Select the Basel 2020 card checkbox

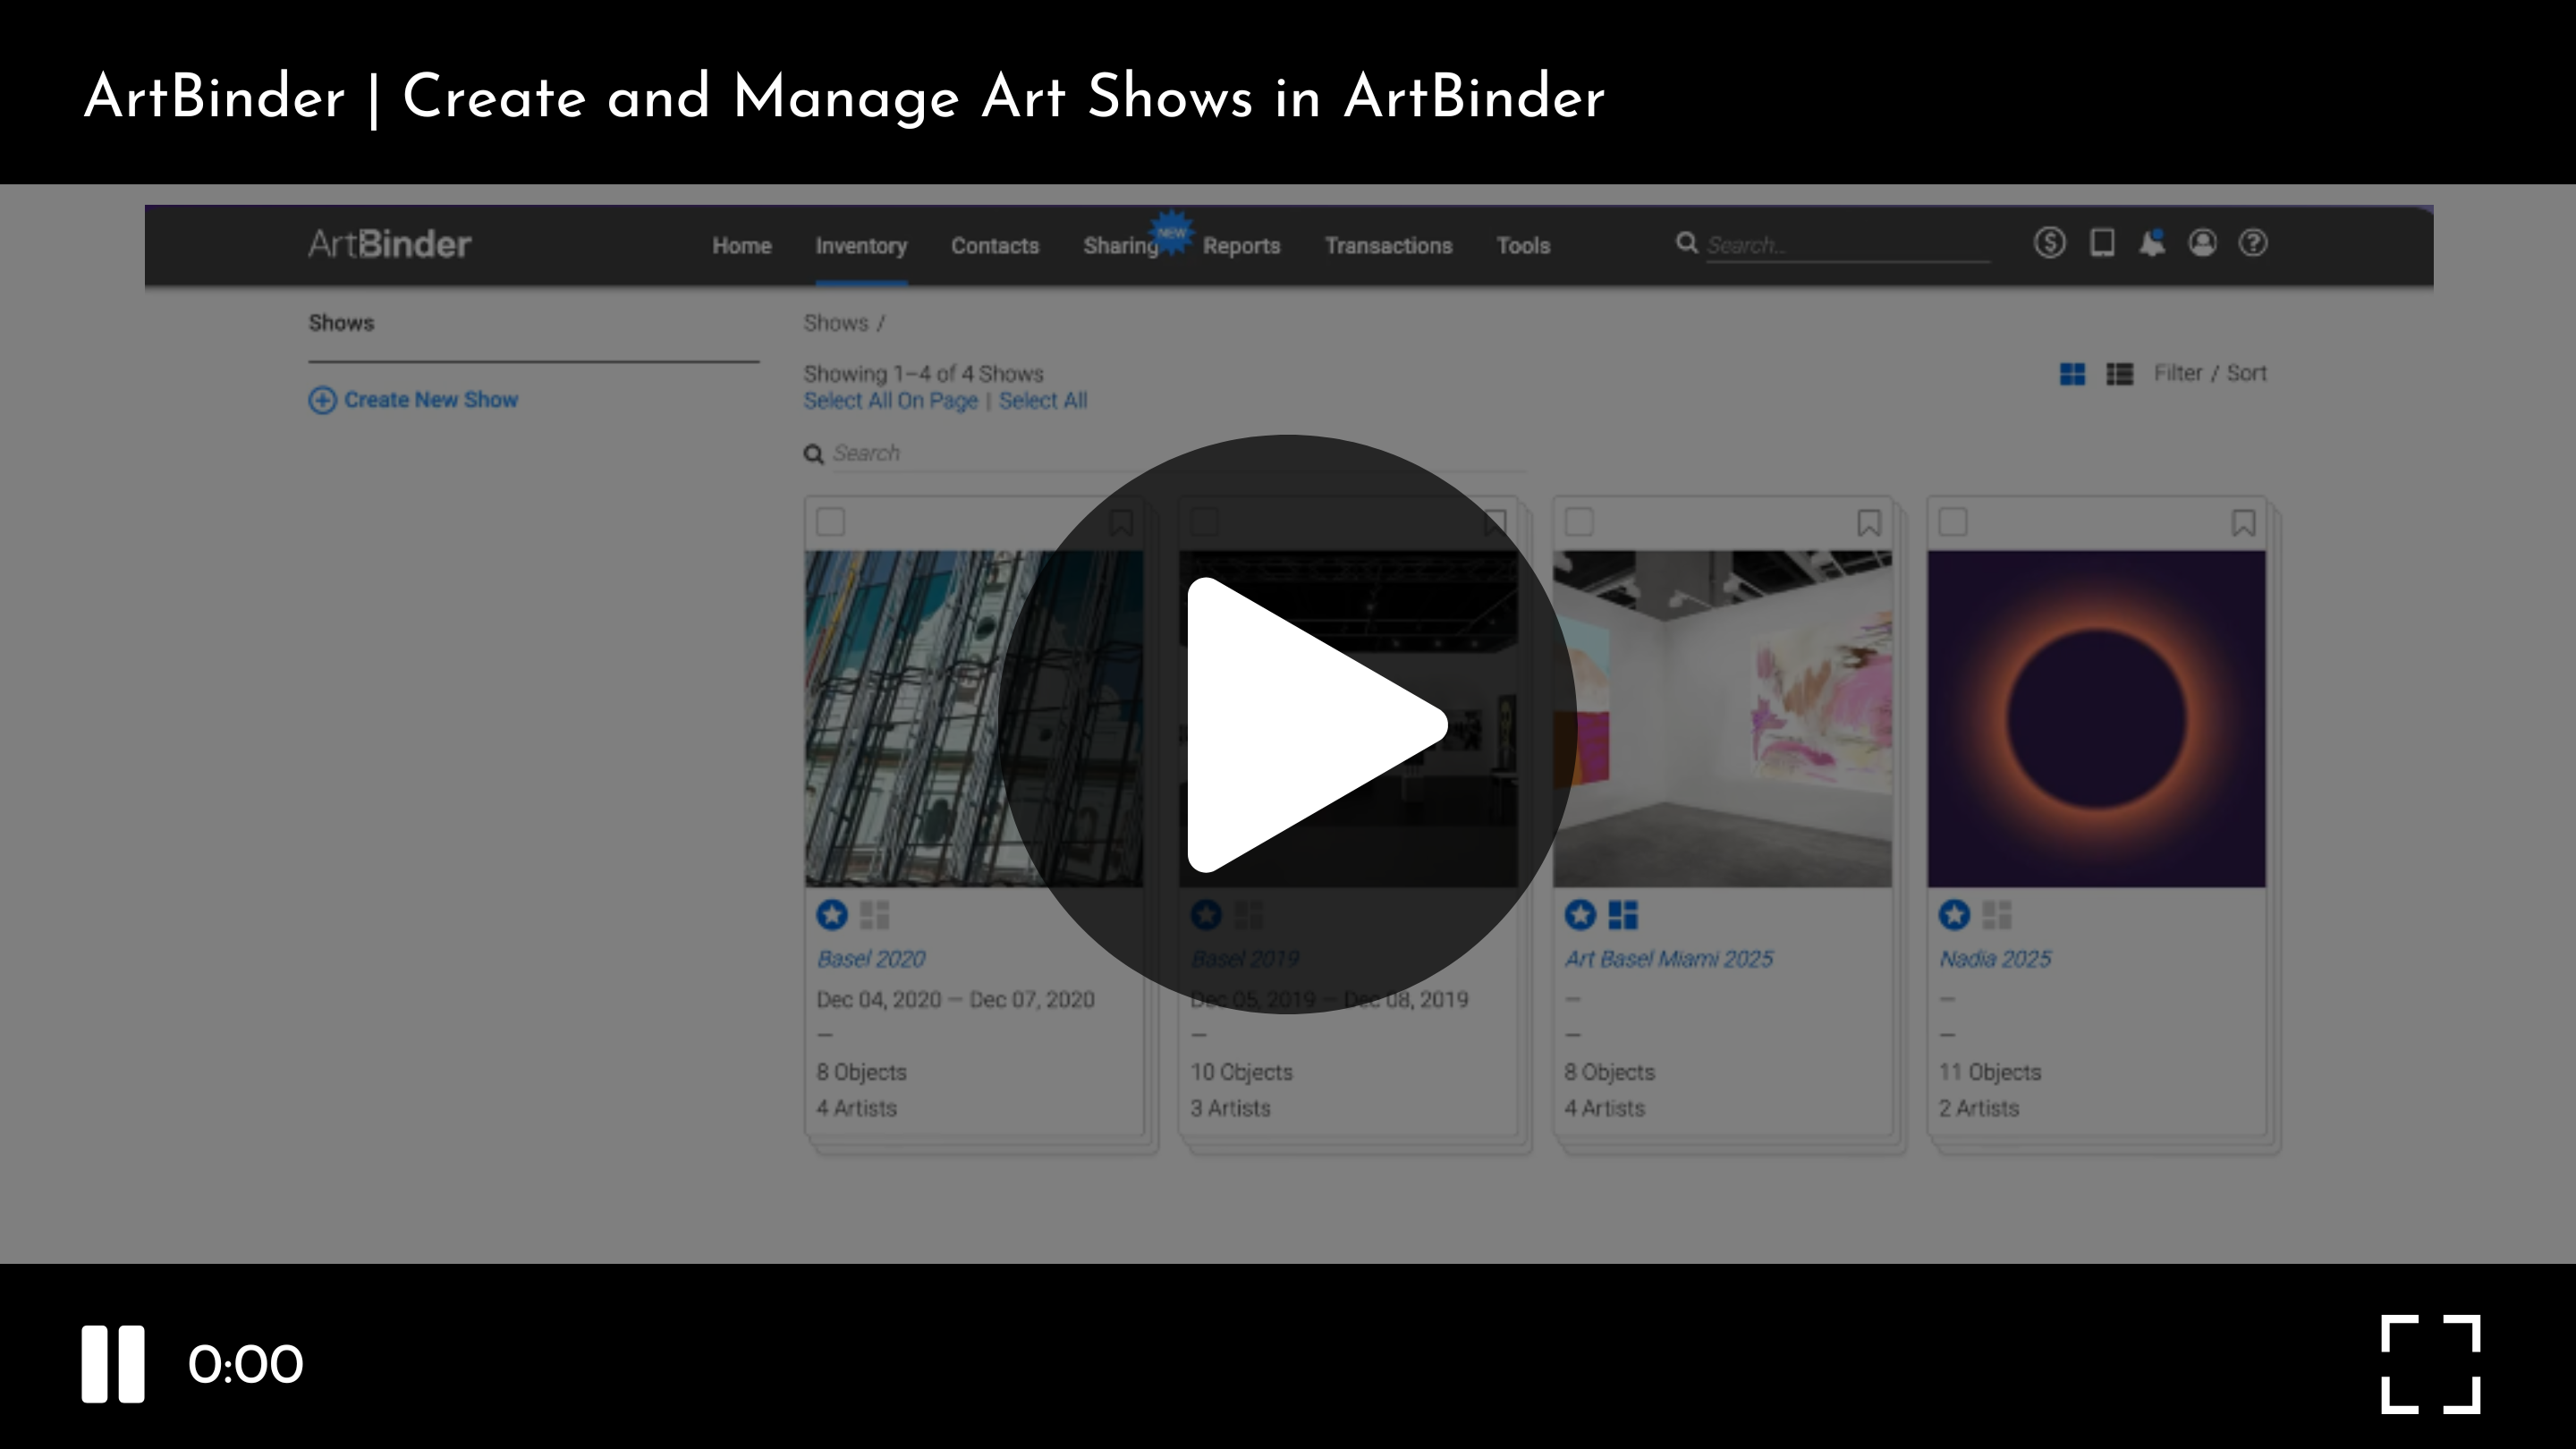click(x=830, y=522)
